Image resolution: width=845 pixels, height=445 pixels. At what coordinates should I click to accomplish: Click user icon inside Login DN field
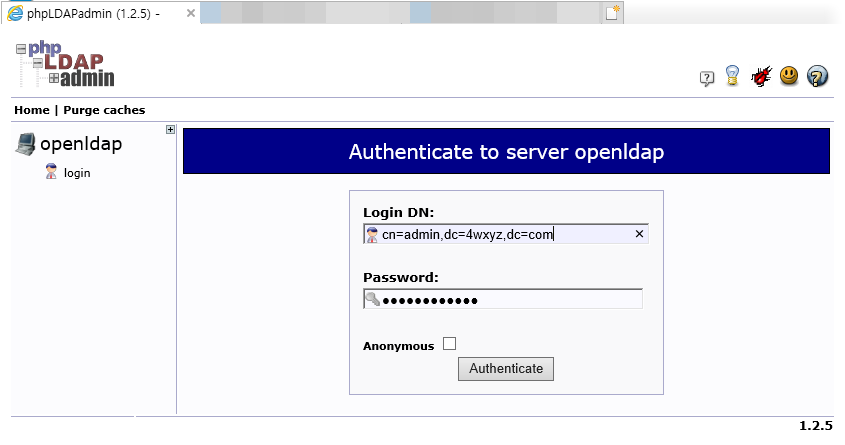coord(372,234)
